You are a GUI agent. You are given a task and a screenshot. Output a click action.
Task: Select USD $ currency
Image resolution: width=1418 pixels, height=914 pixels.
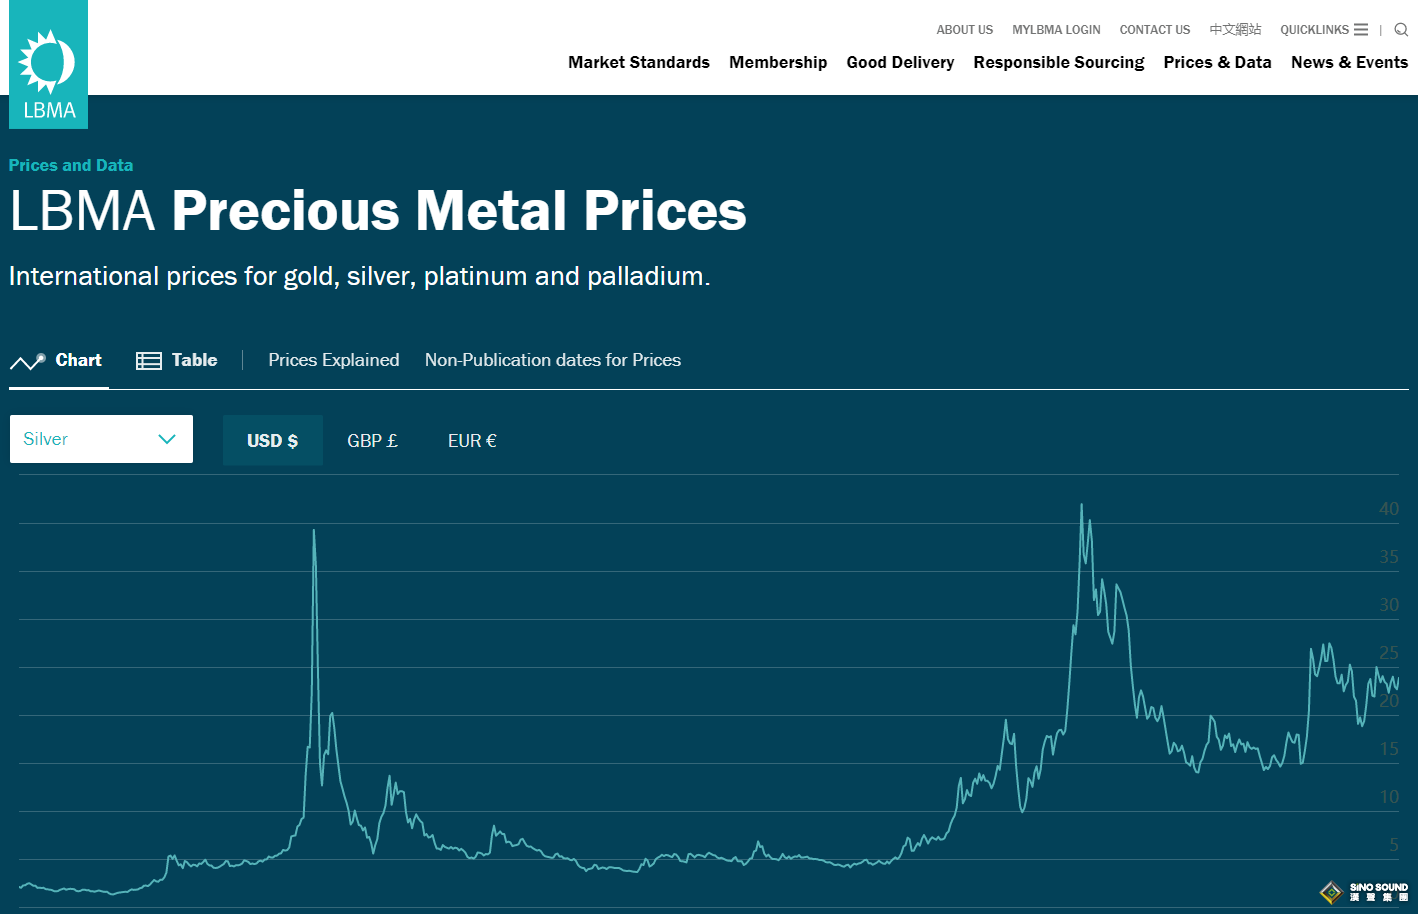click(272, 440)
